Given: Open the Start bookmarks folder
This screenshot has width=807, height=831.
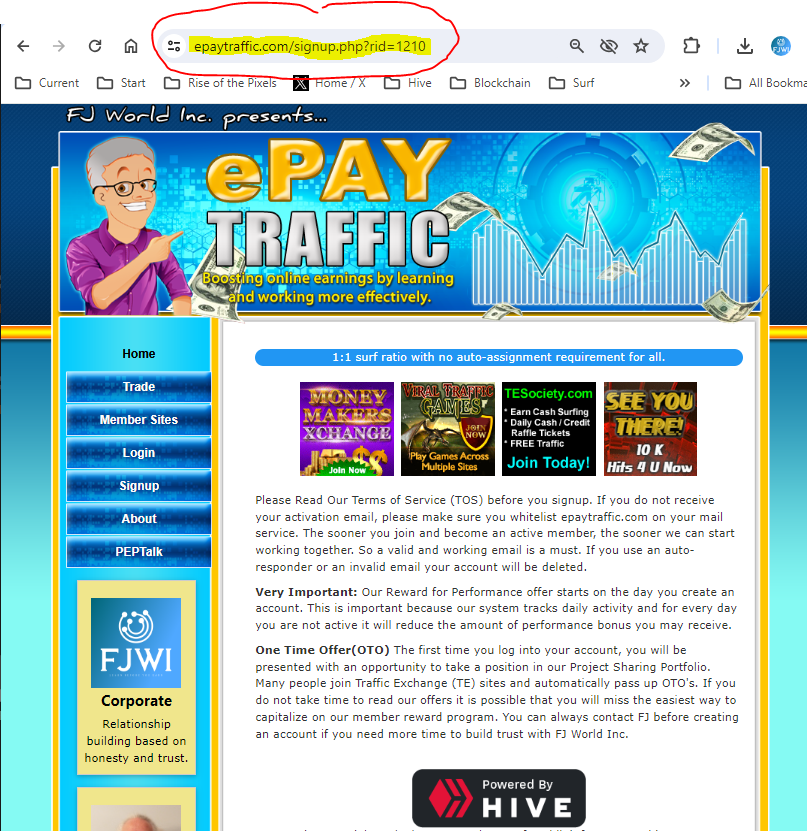Looking at the screenshot, I should point(121,83).
